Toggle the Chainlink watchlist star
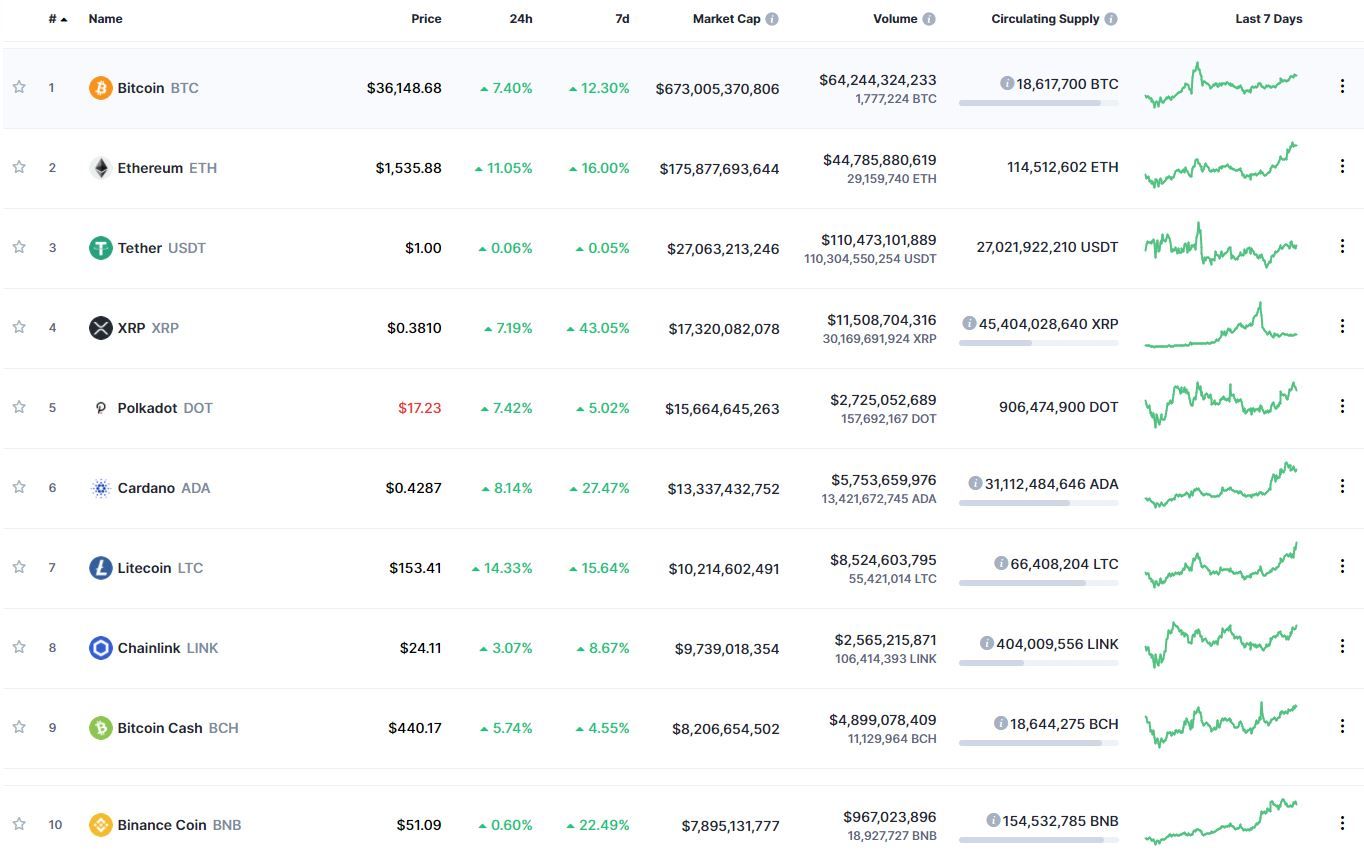This screenshot has width=1364, height=863. pos(19,647)
